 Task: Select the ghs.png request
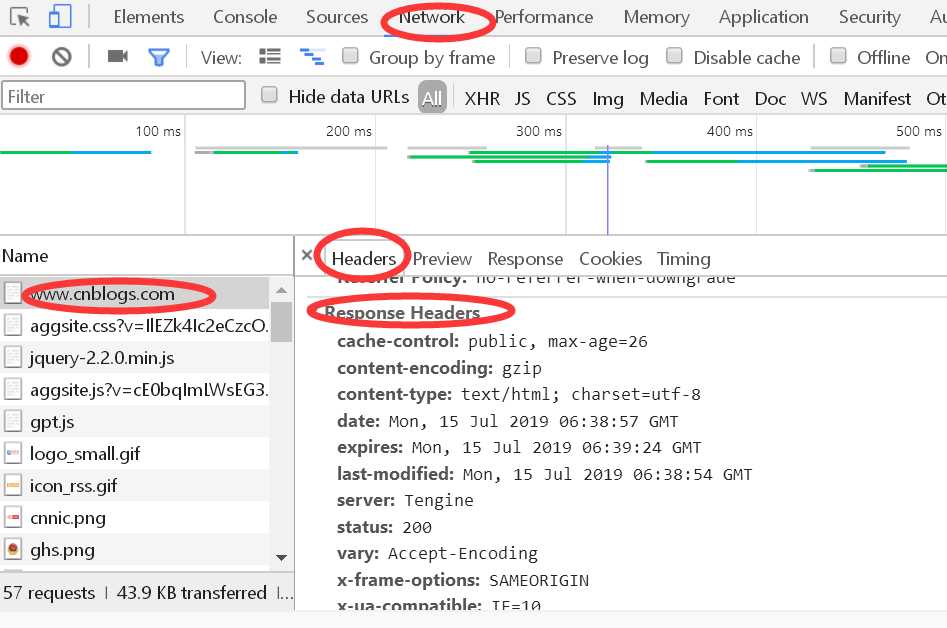[x=135, y=550]
